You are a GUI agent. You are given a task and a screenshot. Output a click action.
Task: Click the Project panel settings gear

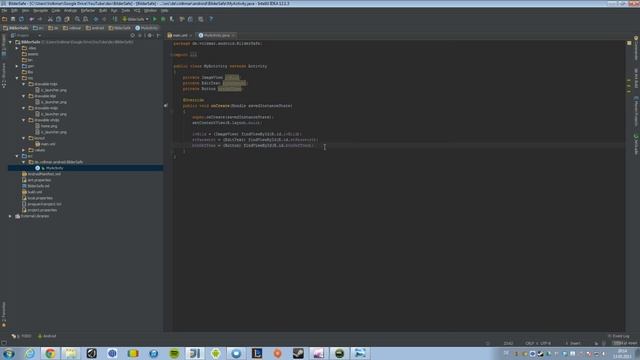click(149, 36)
